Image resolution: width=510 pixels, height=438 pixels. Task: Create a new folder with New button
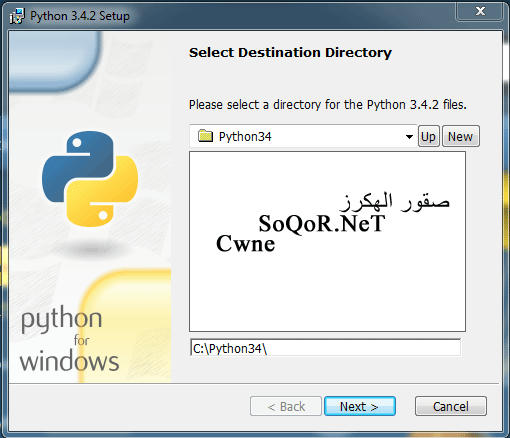tap(461, 136)
